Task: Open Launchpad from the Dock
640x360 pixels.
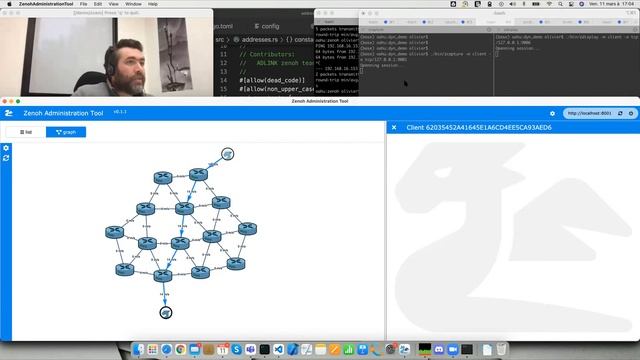Action: click(x=153, y=349)
